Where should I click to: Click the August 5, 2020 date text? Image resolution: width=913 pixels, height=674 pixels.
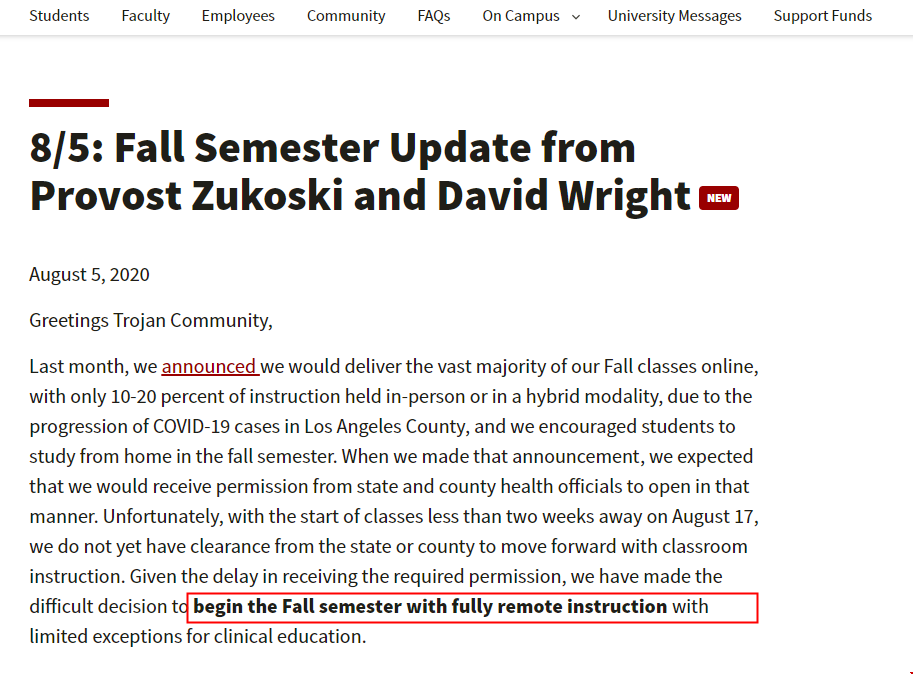click(89, 275)
